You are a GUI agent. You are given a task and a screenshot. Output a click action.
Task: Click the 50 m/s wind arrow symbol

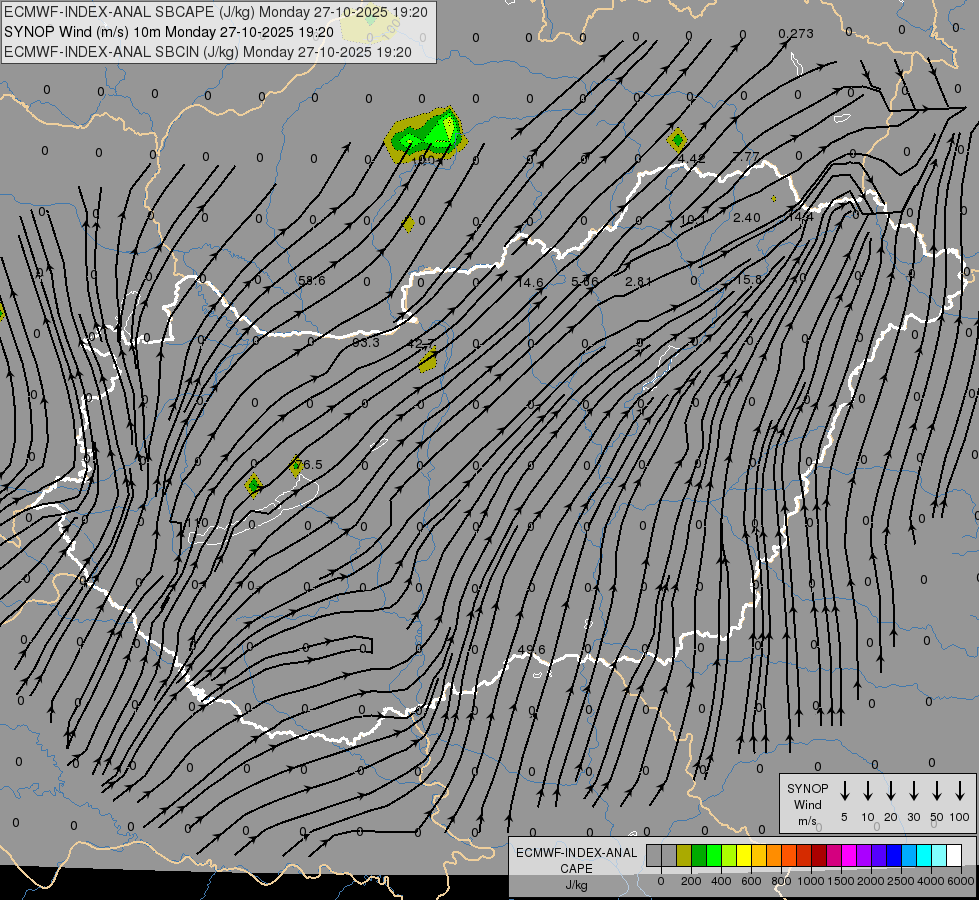pos(937,791)
